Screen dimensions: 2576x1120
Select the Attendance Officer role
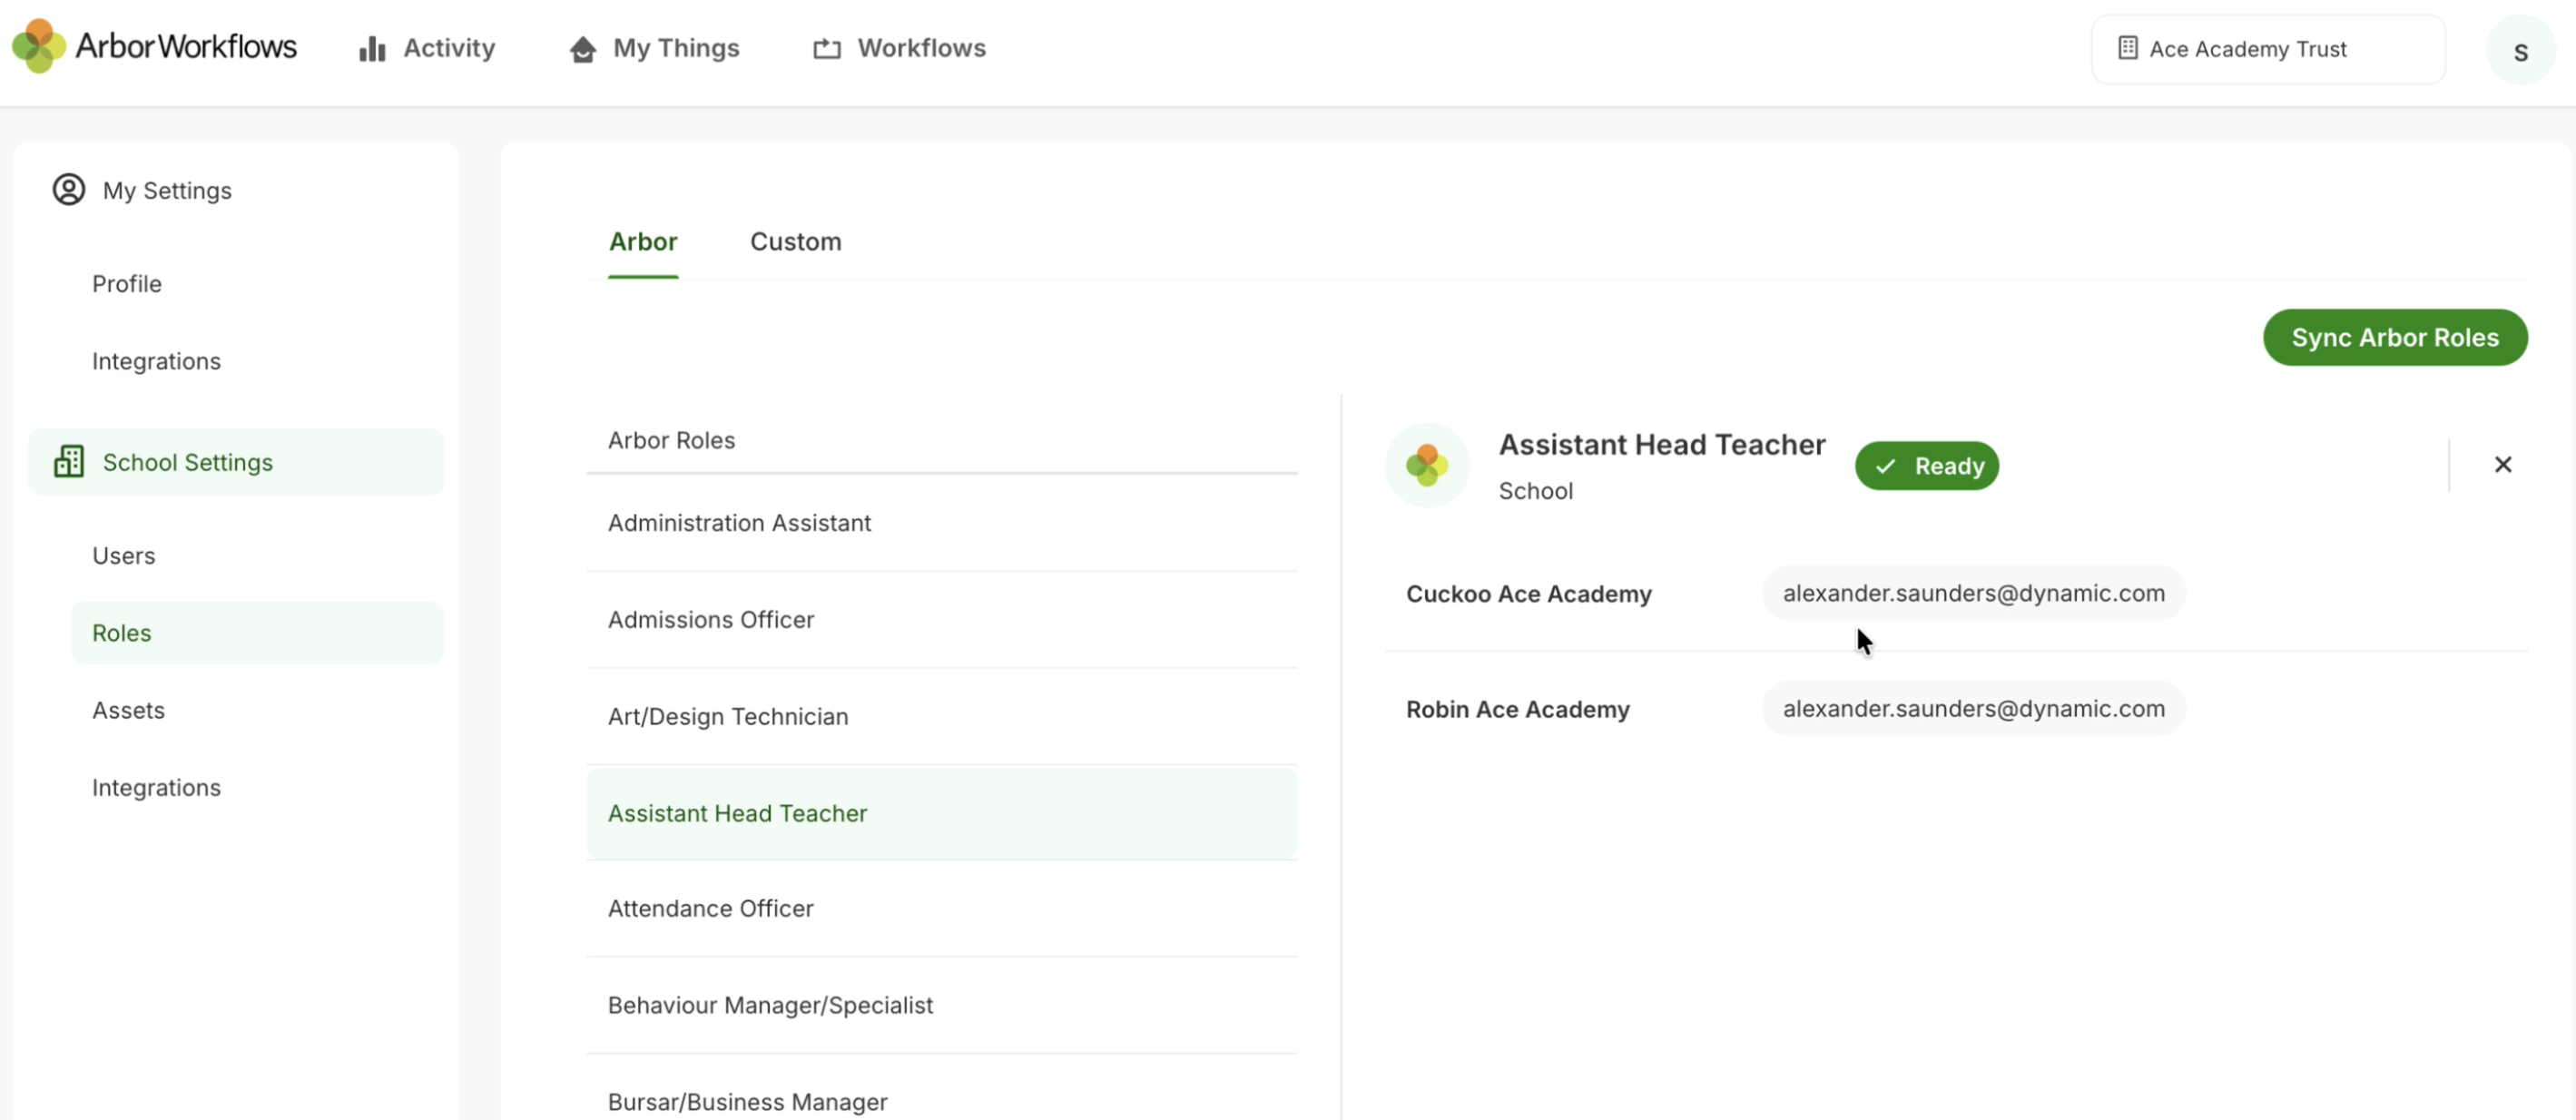pos(942,909)
